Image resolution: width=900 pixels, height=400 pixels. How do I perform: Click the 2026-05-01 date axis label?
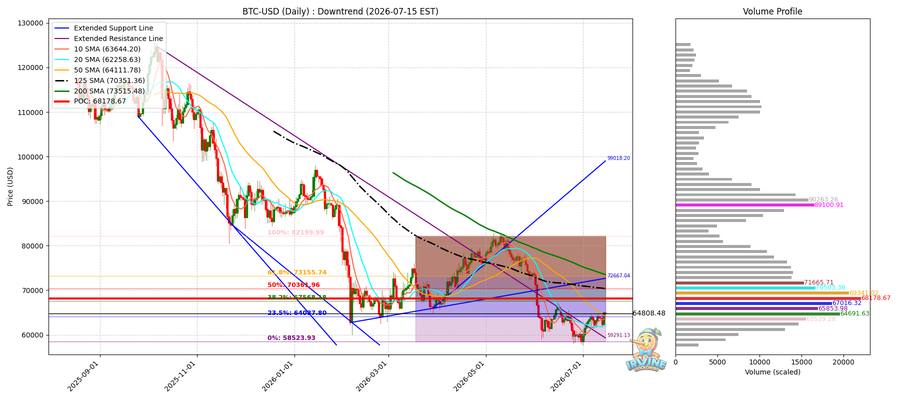tap(472, 376)
